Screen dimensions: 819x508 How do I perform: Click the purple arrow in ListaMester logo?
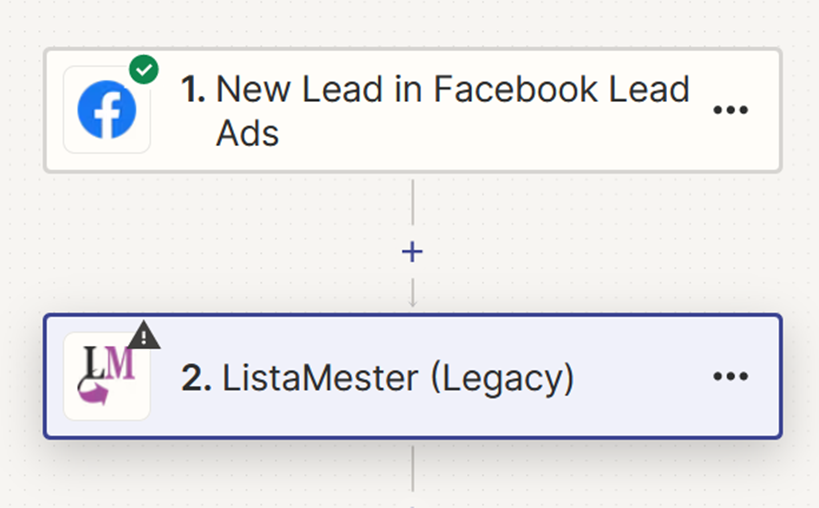tap(94, 393)
